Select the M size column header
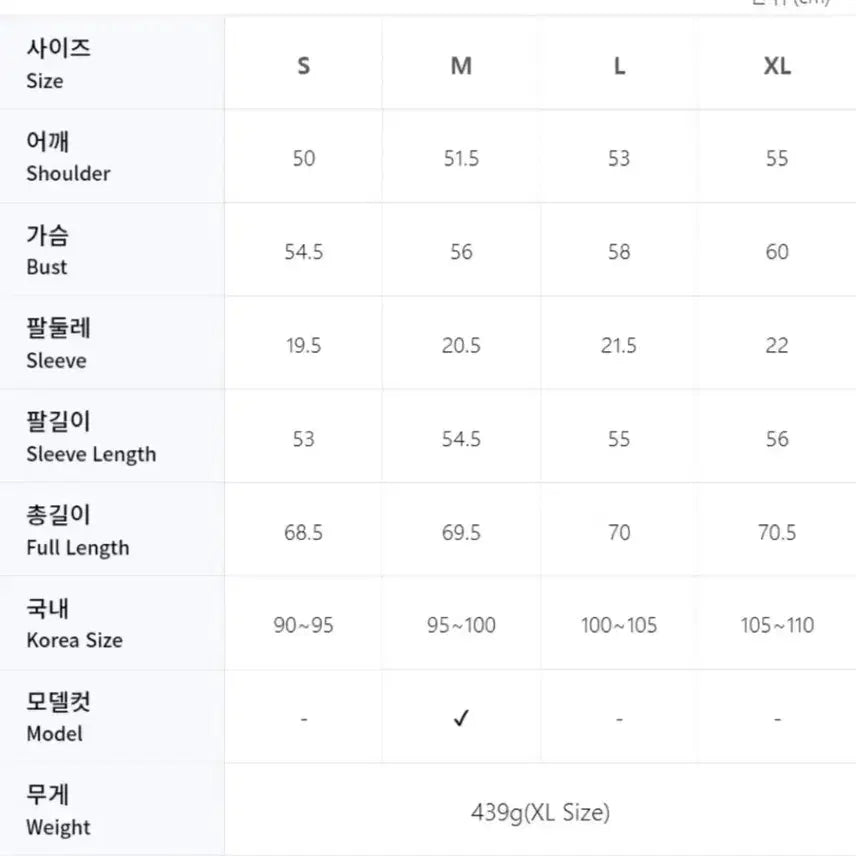 point(461,66)
